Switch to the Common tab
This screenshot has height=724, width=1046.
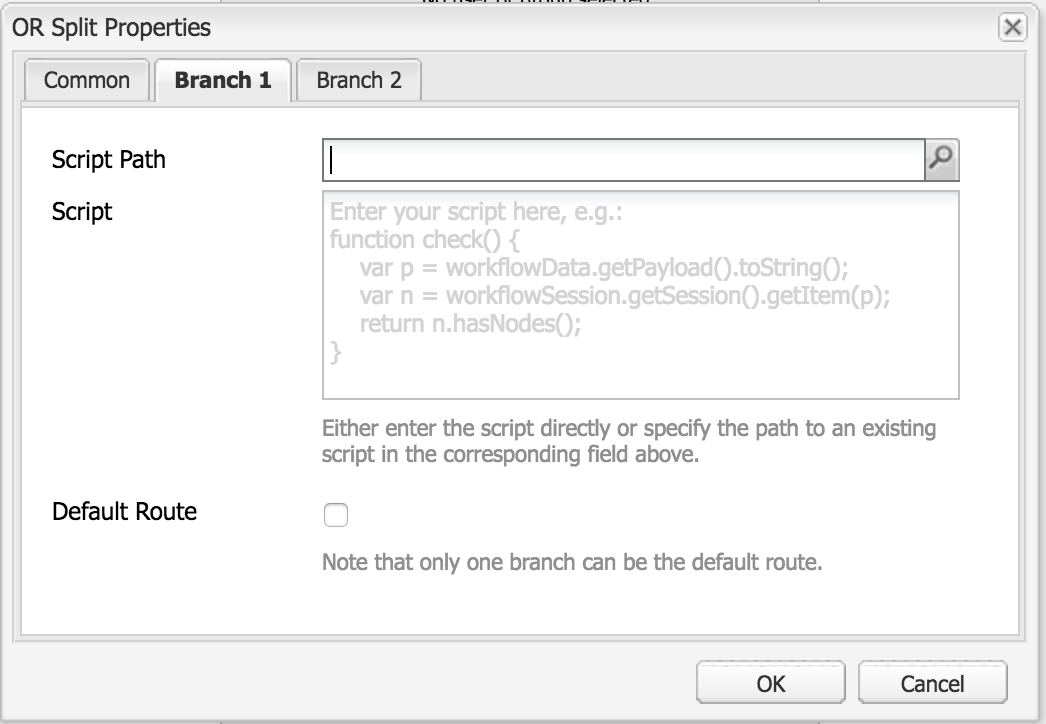(87, 80)
